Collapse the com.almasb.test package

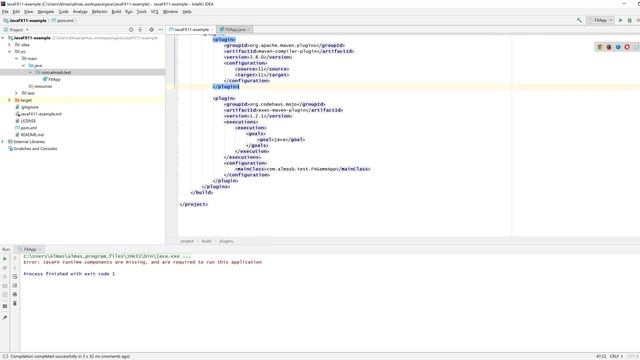(31, 73)
